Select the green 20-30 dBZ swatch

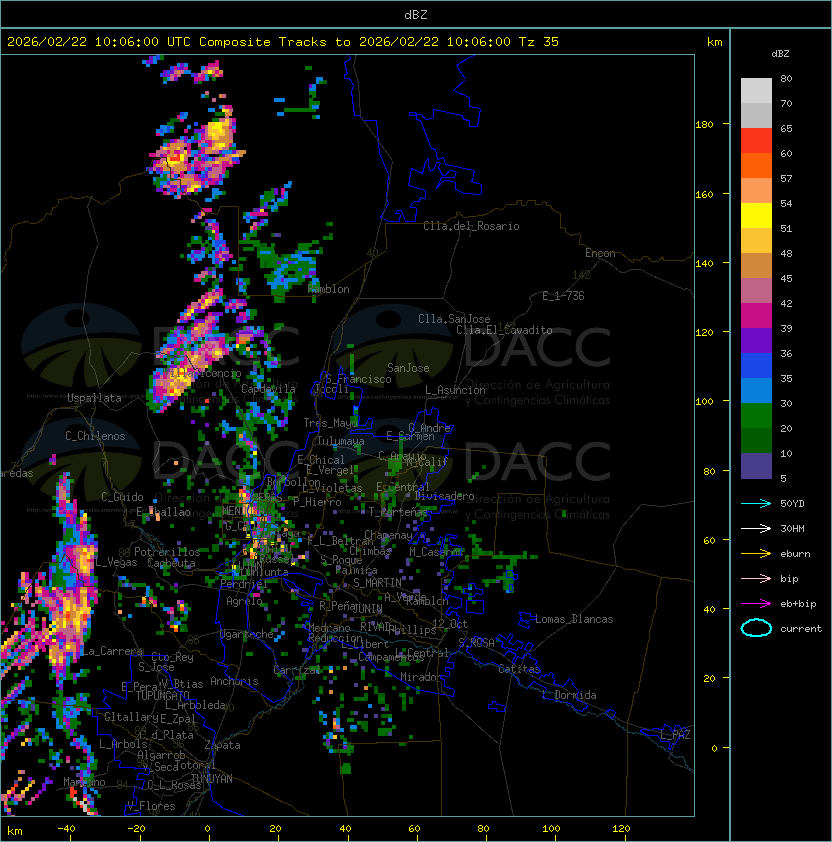click(756, 416)
